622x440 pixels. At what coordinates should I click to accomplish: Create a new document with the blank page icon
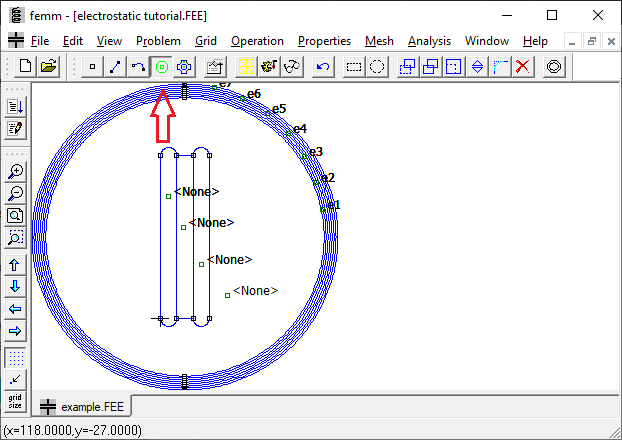pyautogui.click(x=25, y=67)
